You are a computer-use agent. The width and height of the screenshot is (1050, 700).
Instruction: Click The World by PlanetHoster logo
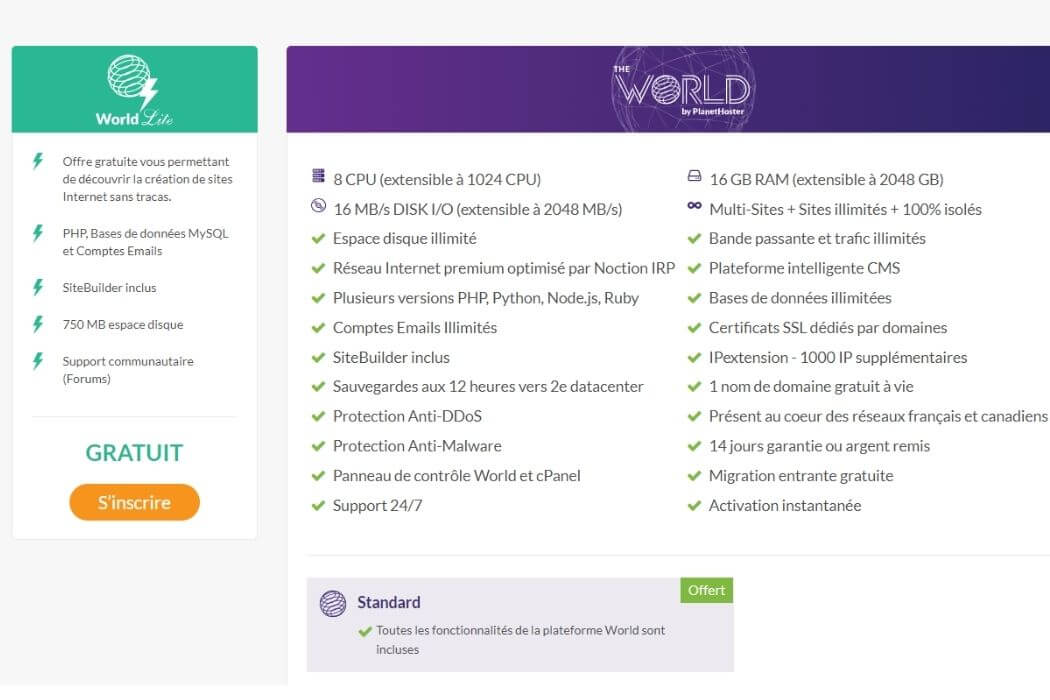(683, 90)
